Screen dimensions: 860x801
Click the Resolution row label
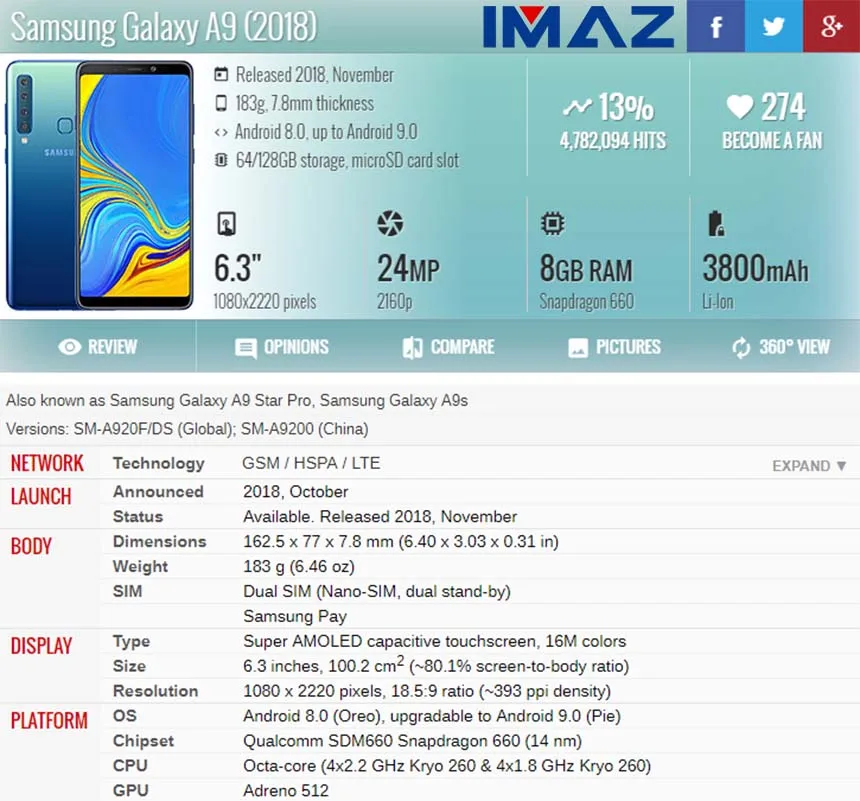click(x=155, y=691)
